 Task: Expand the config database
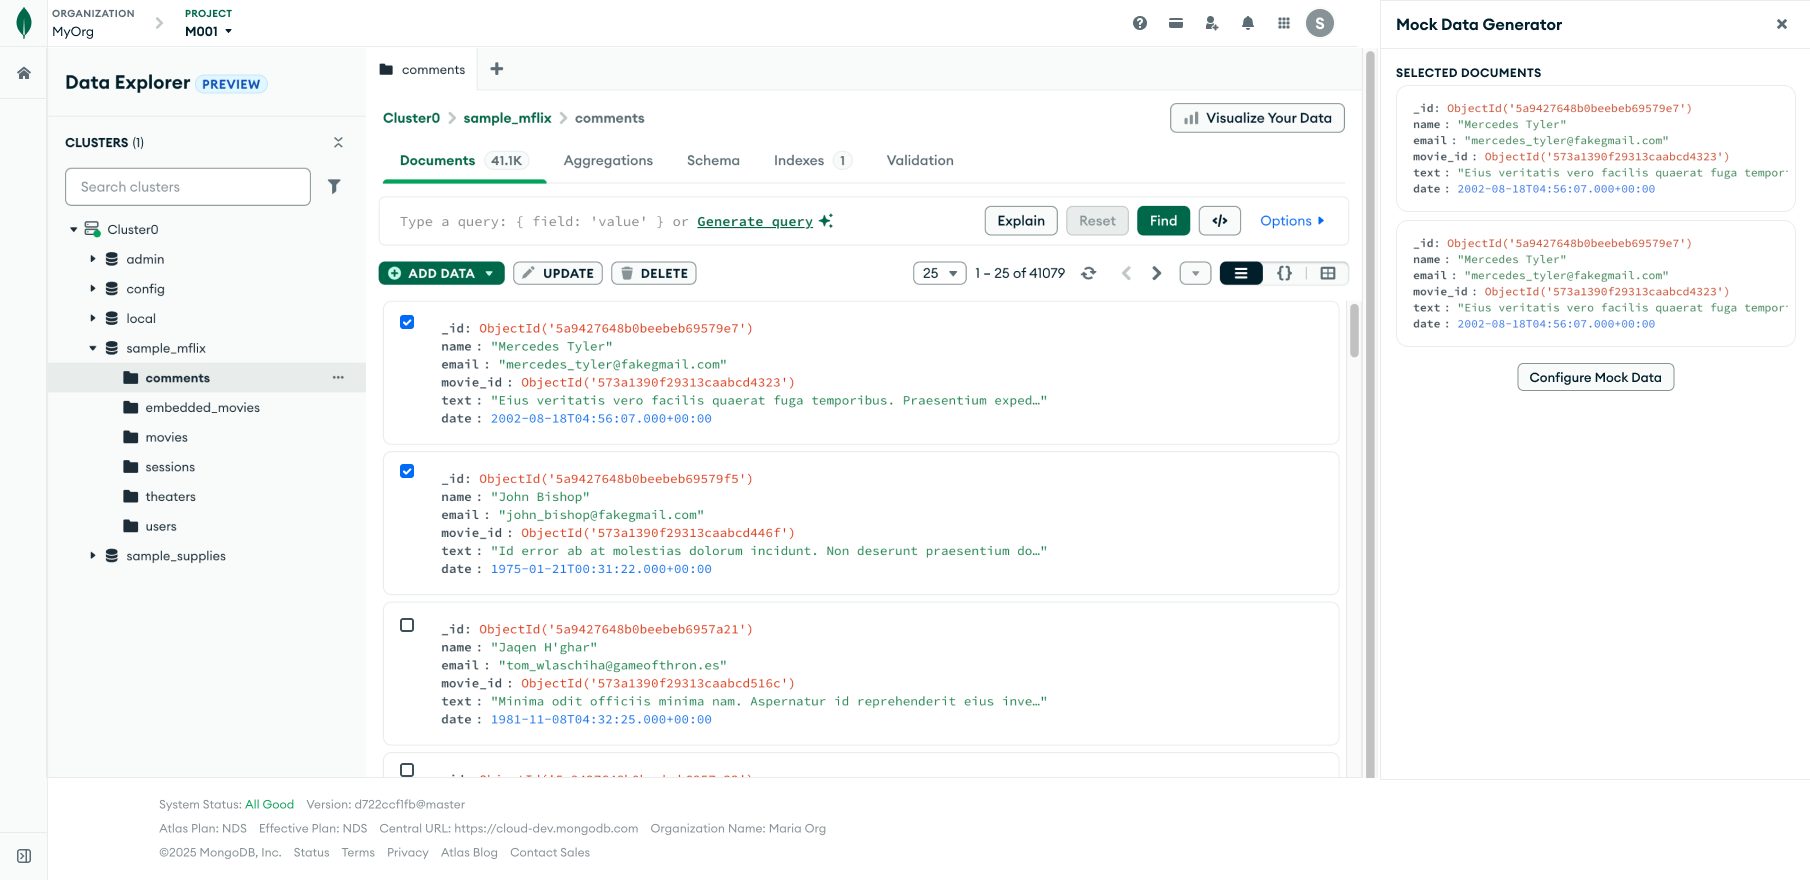[93, 289]
